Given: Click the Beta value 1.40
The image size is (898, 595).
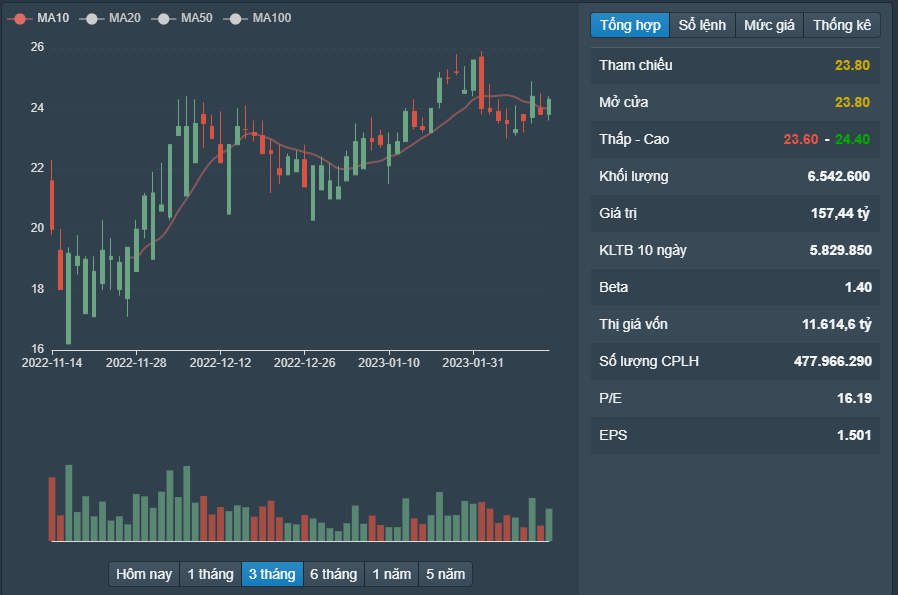Looking at the screenshot, I should [x=858, y=287].
